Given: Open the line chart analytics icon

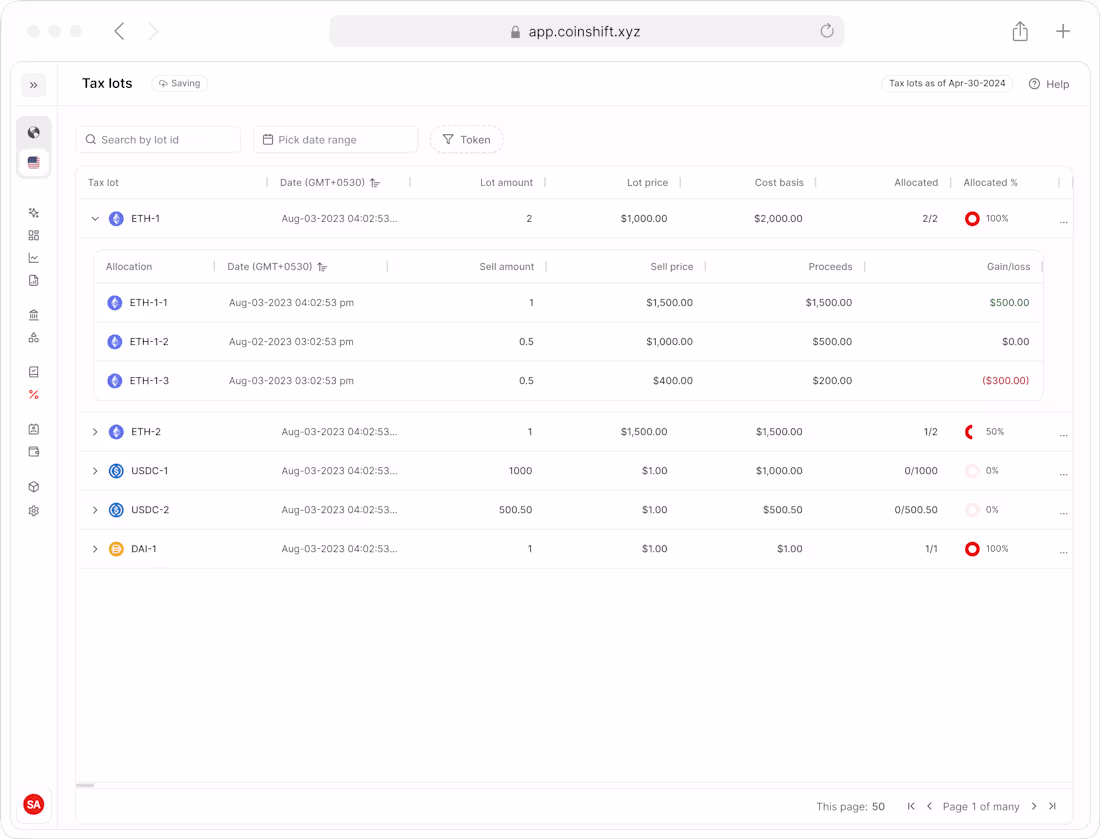Looking at the screenshot, I should pyautogui.click(x=34, y=257).
